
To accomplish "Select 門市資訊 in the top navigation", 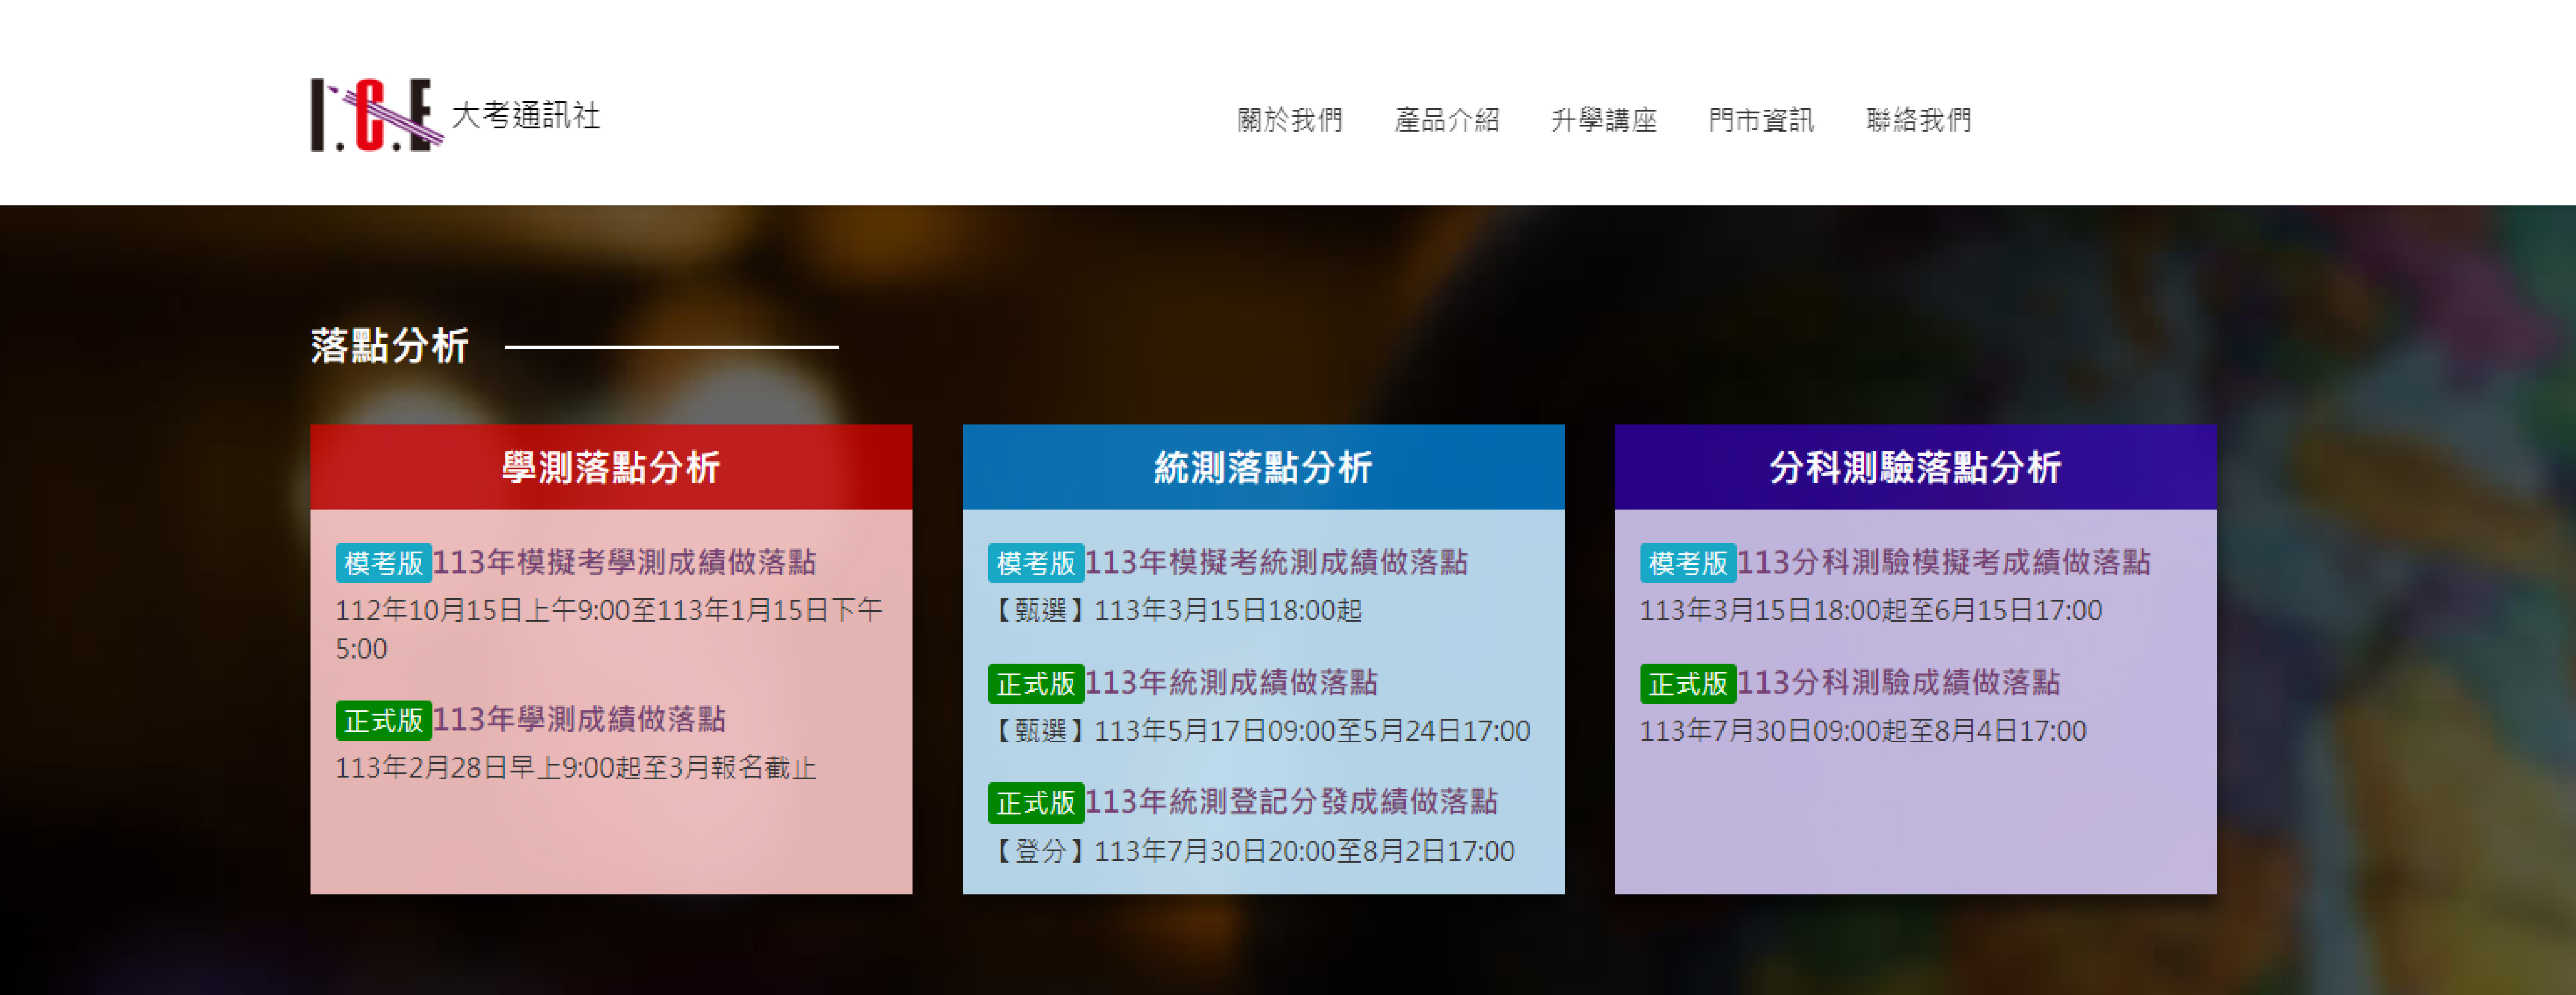I will [x=1761, y=120].
